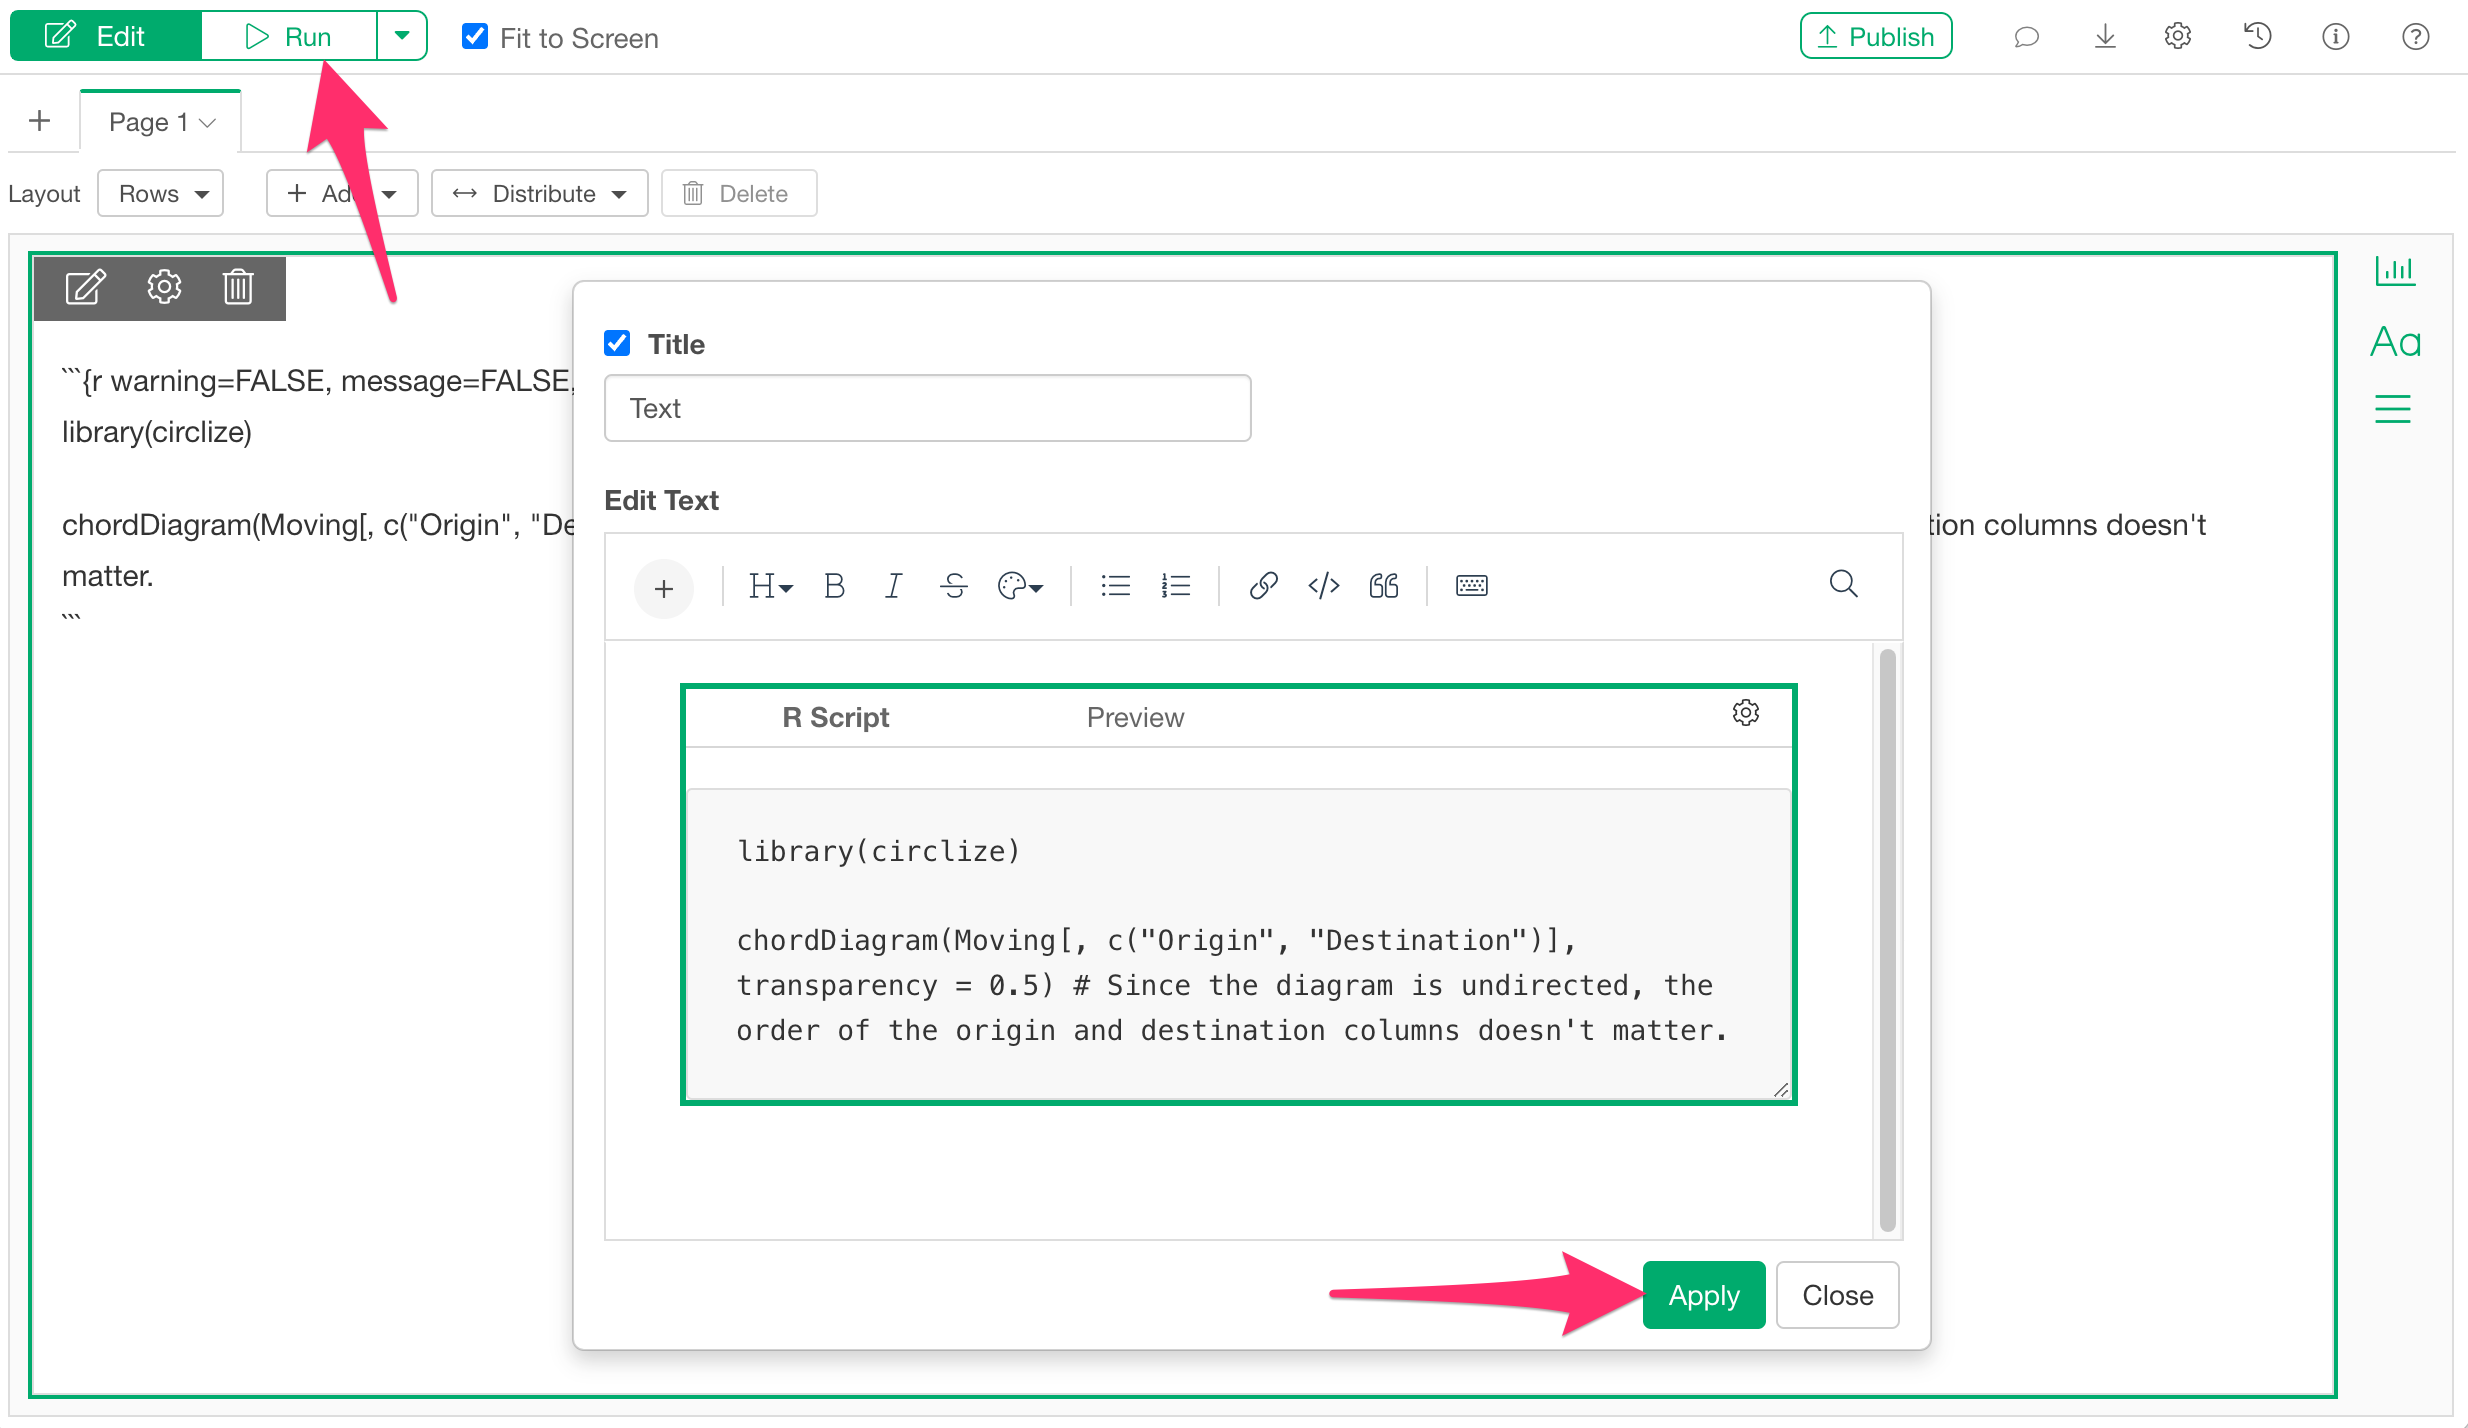The image size is (2468, 1428).
Task: Switch to the Preview tab
Action: tap(1134, 718)
